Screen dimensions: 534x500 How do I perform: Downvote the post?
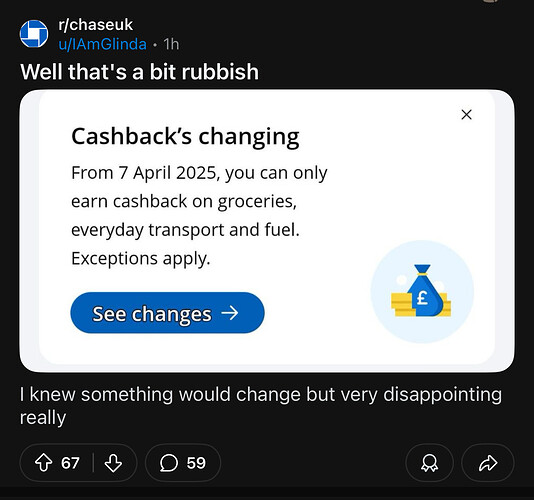pos(113,463)
